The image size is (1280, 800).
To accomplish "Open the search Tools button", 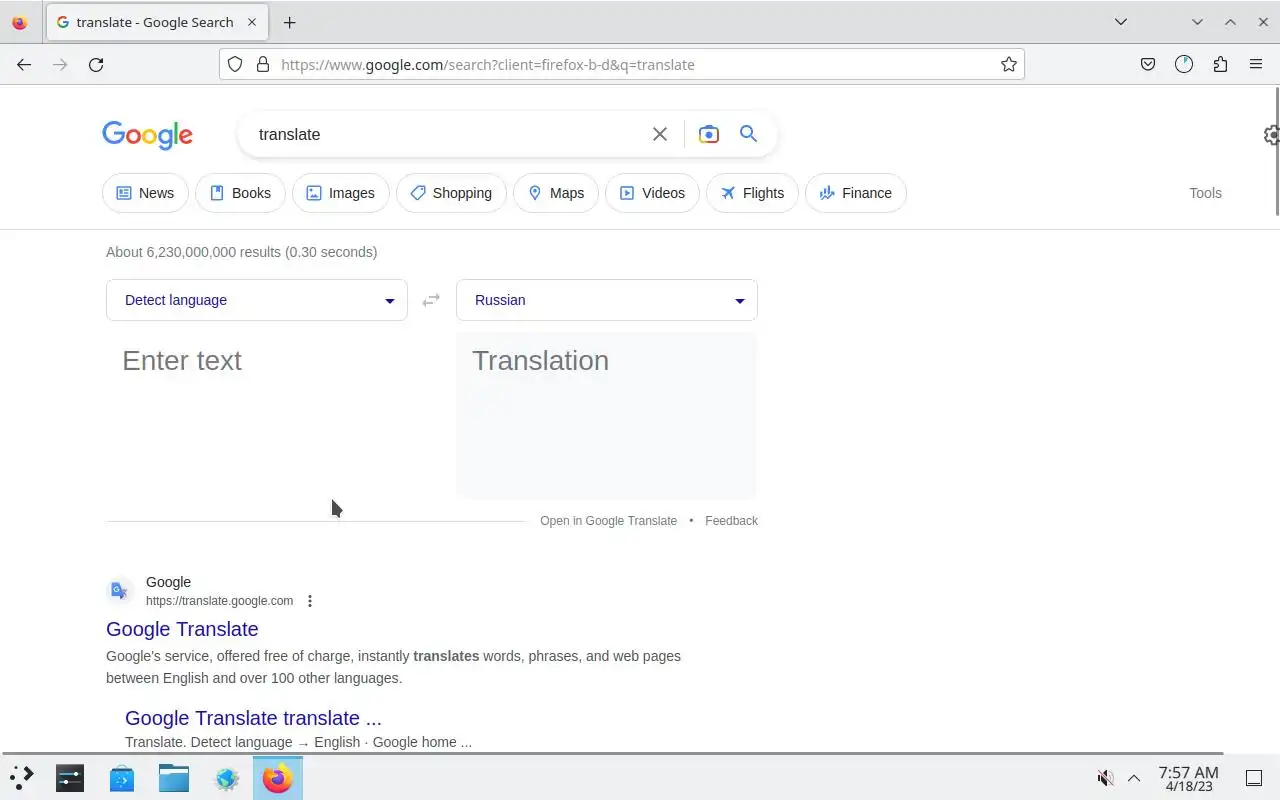I will pyautogui.click(x=1205, y=193).
